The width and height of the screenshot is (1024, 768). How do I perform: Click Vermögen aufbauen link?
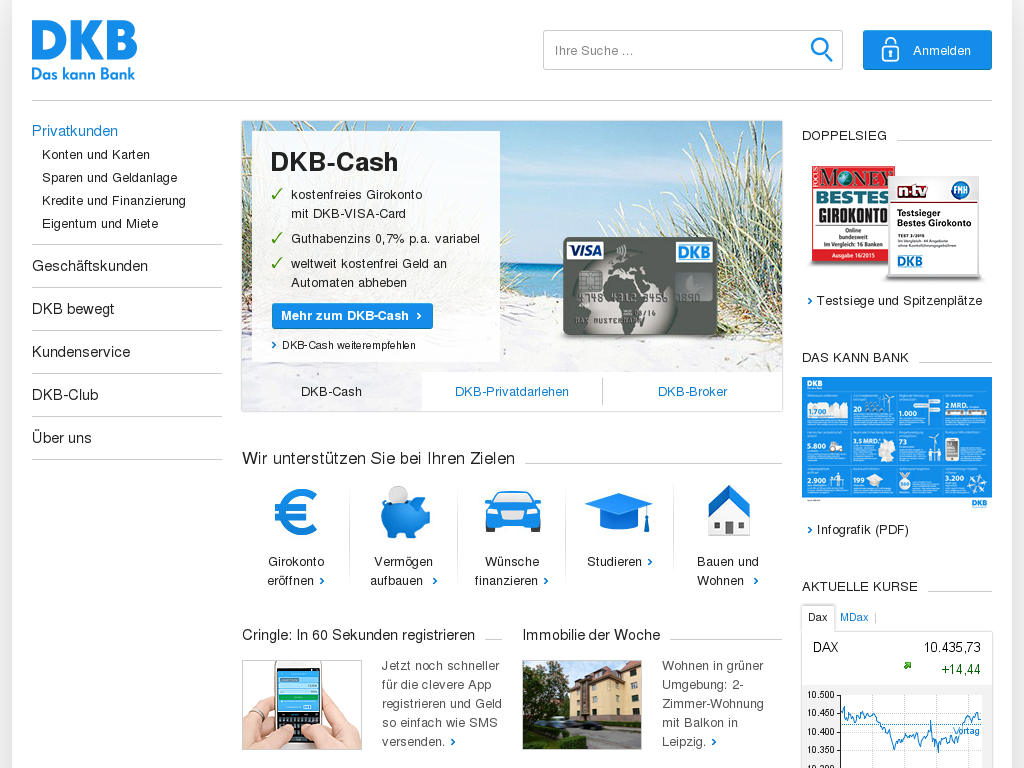click(404, 571)
